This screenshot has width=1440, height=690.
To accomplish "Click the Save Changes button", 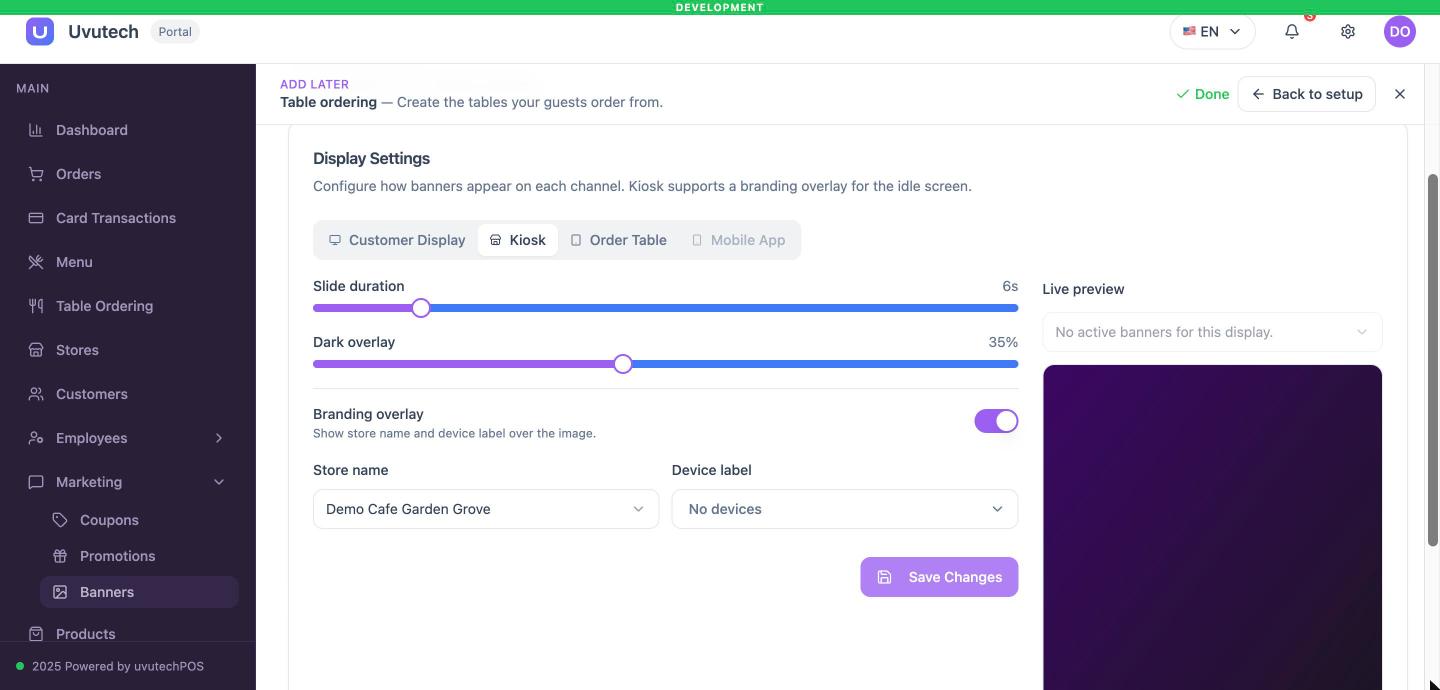I will [x=939, y=577].
